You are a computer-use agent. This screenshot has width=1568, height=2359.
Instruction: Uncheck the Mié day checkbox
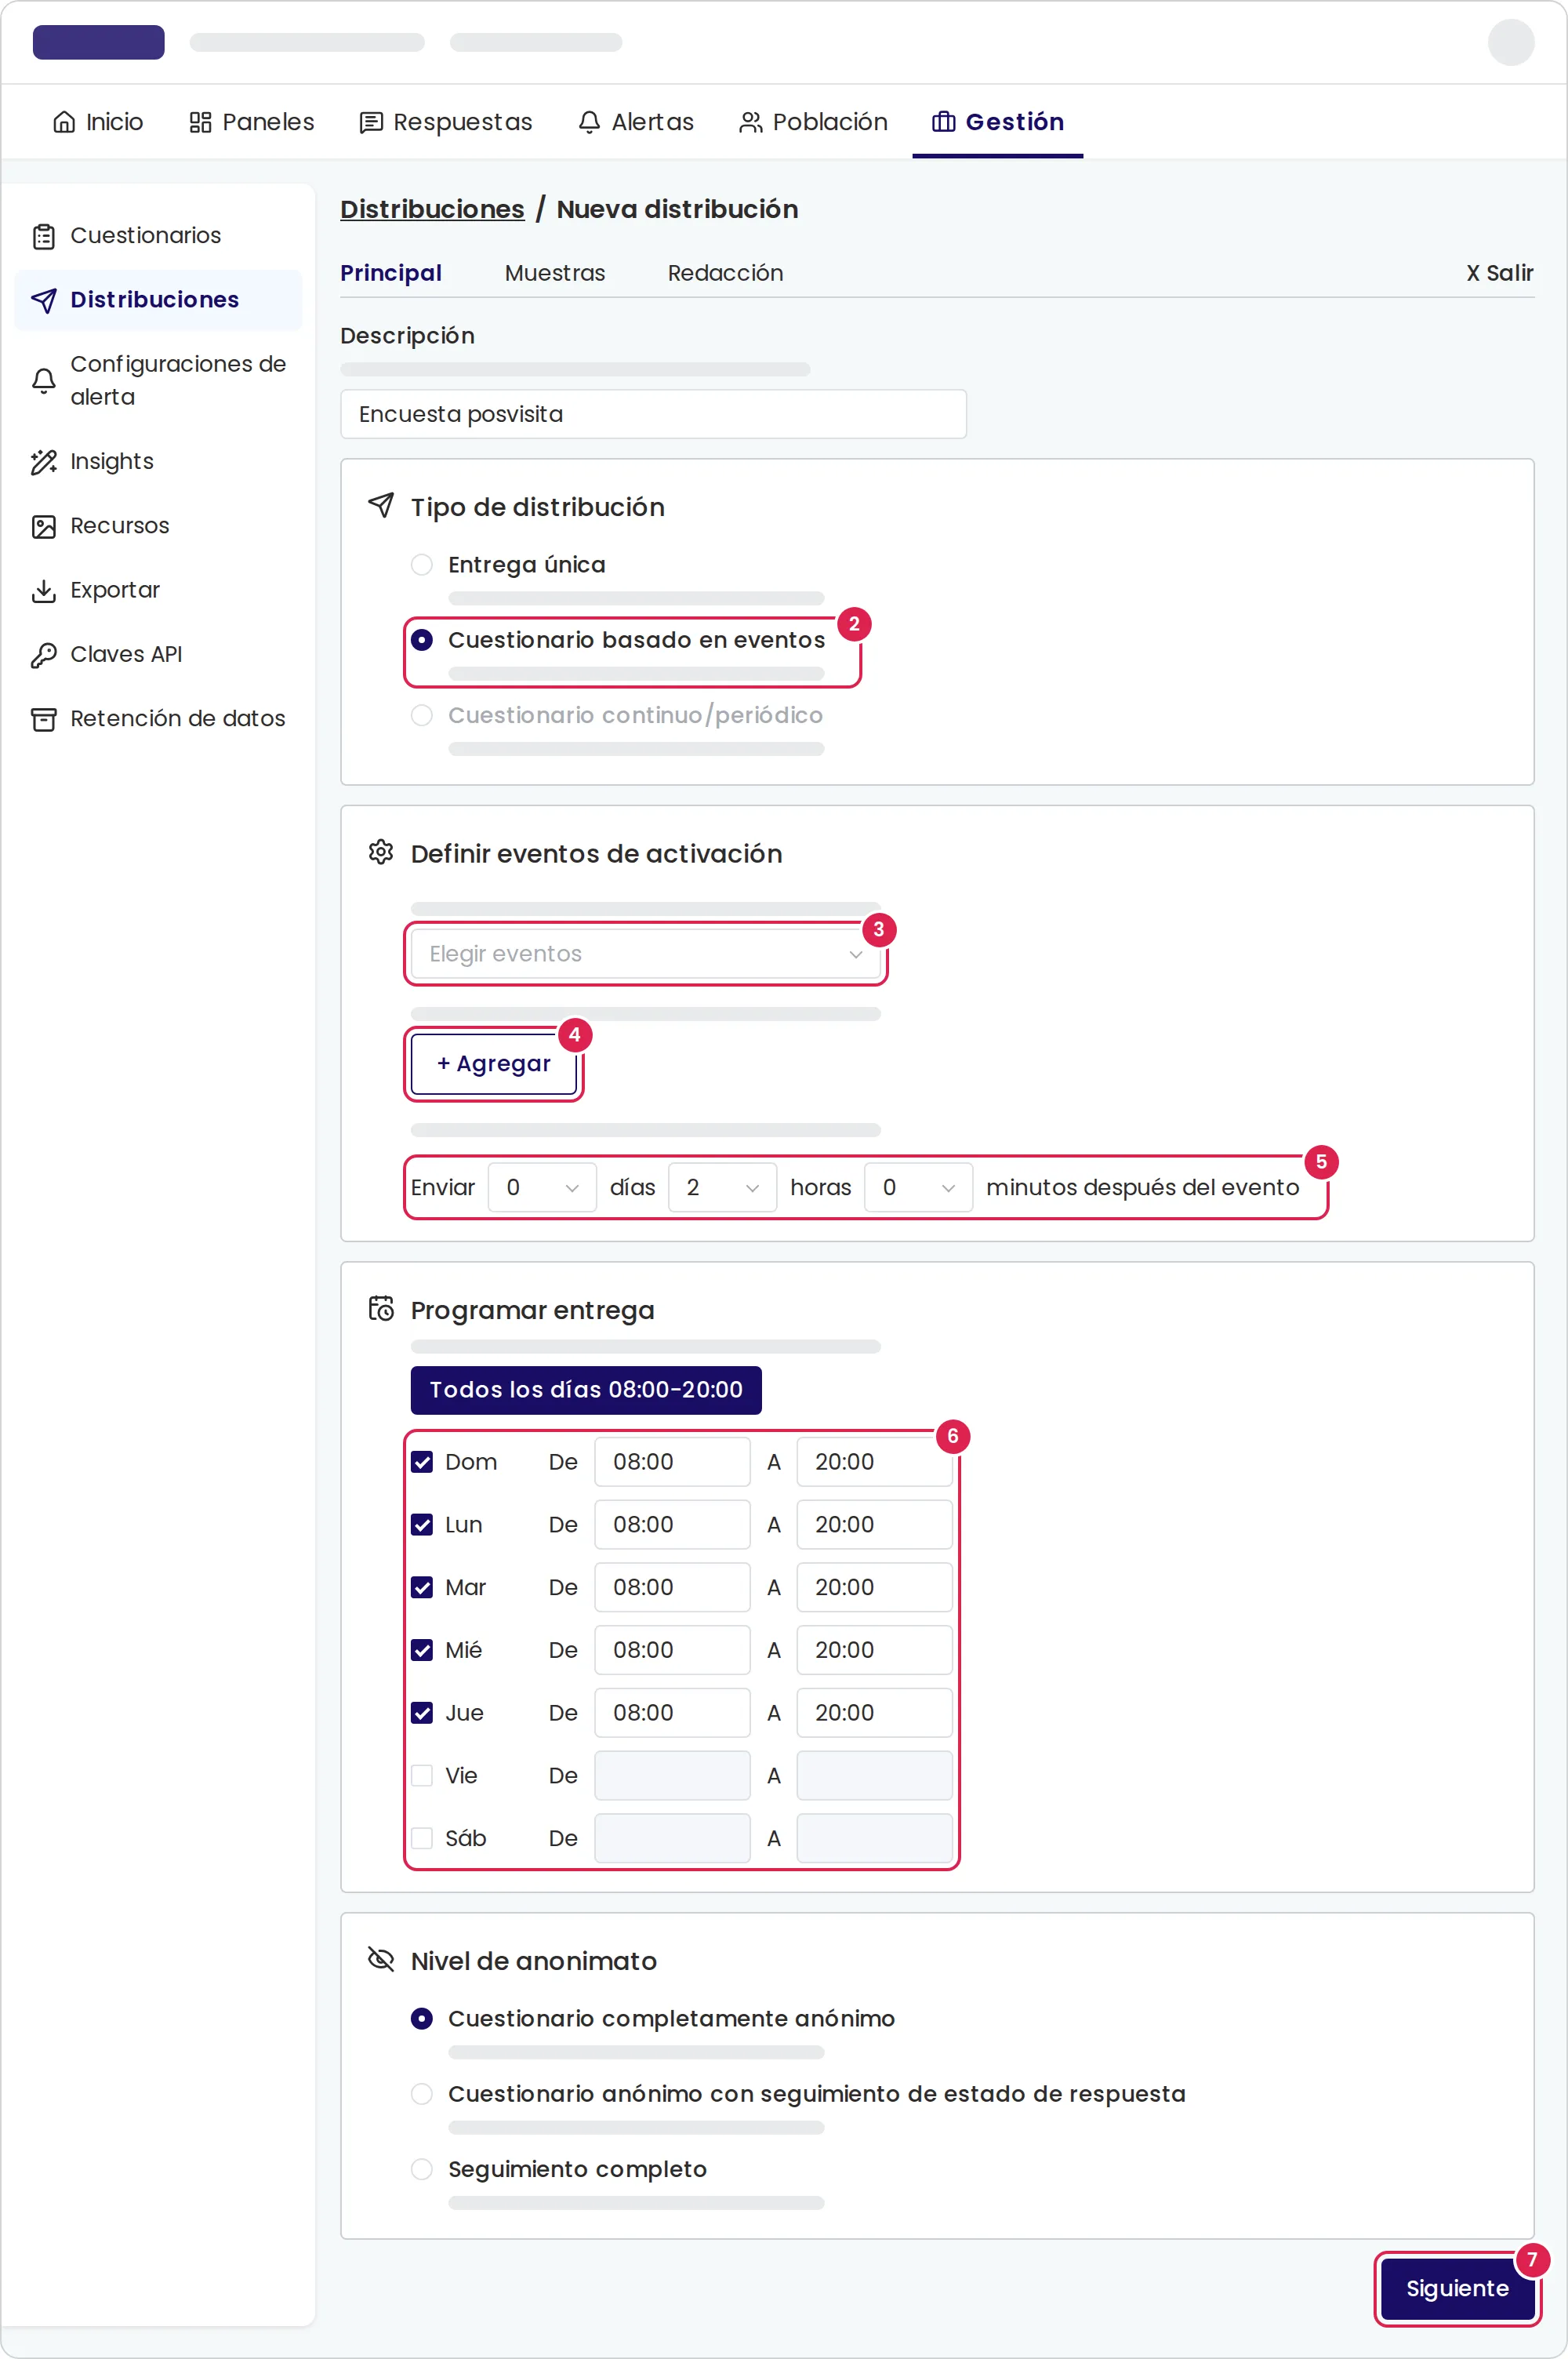422,1650
